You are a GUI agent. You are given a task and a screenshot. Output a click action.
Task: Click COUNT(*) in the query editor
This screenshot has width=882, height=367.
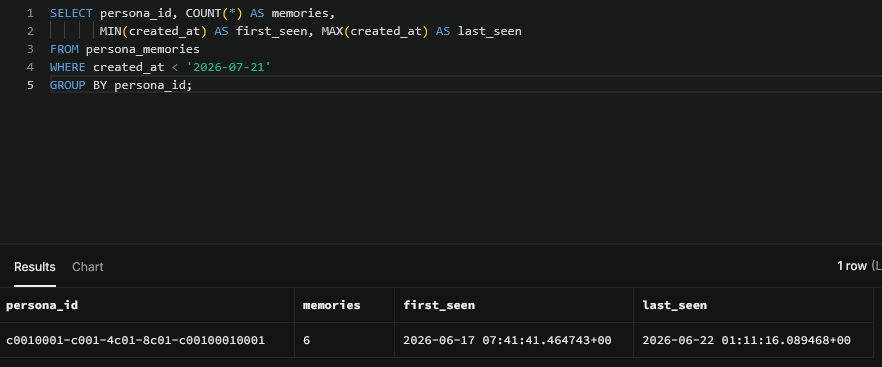coord(214,13)
